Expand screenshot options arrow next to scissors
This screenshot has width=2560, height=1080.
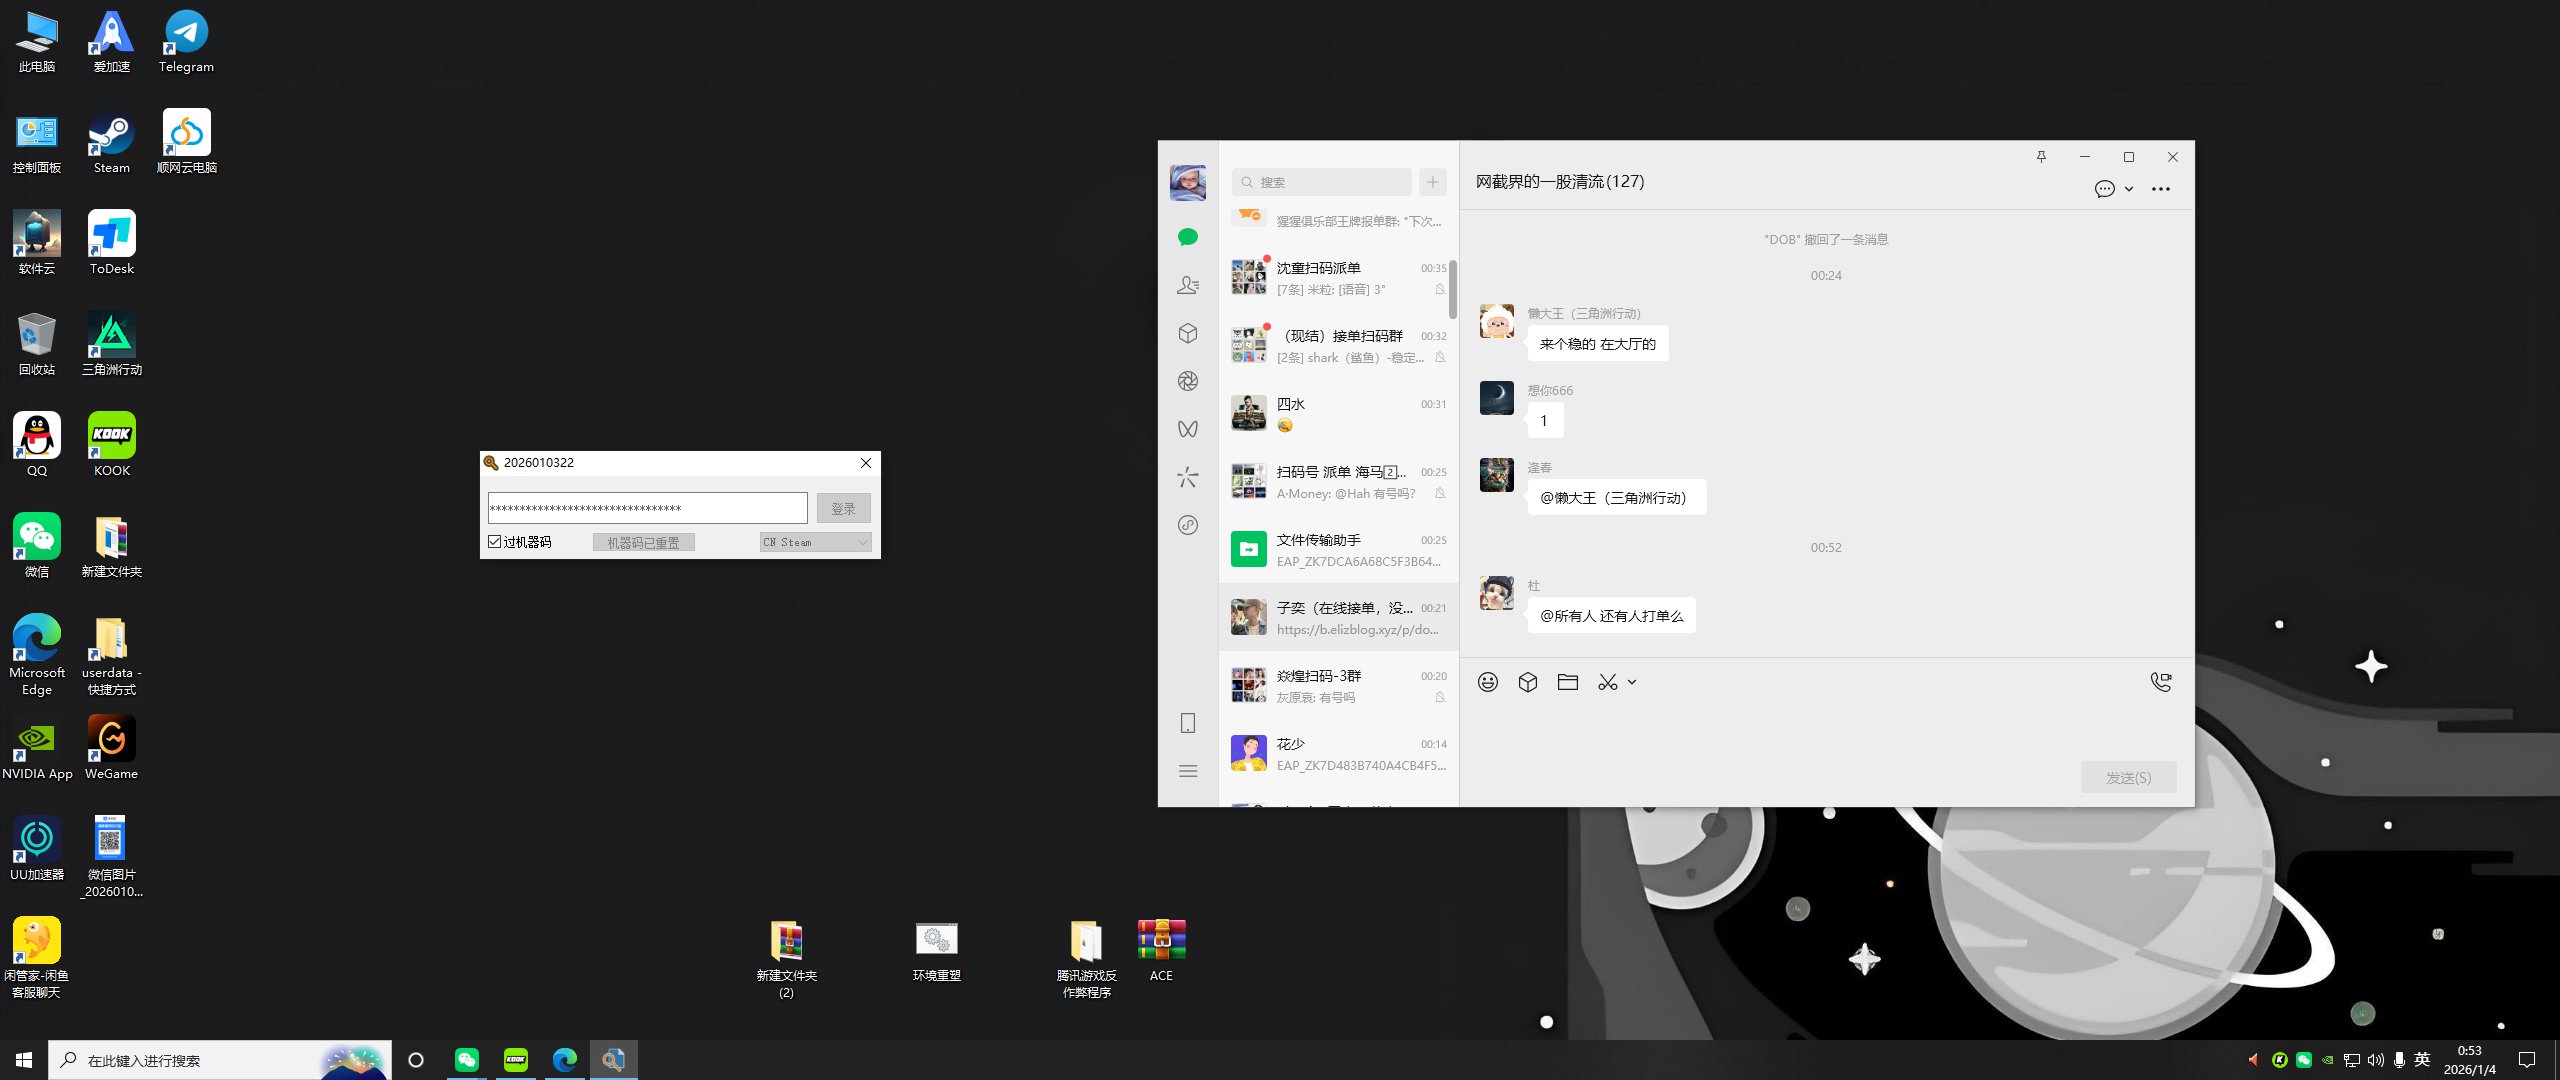point(1632,682)
